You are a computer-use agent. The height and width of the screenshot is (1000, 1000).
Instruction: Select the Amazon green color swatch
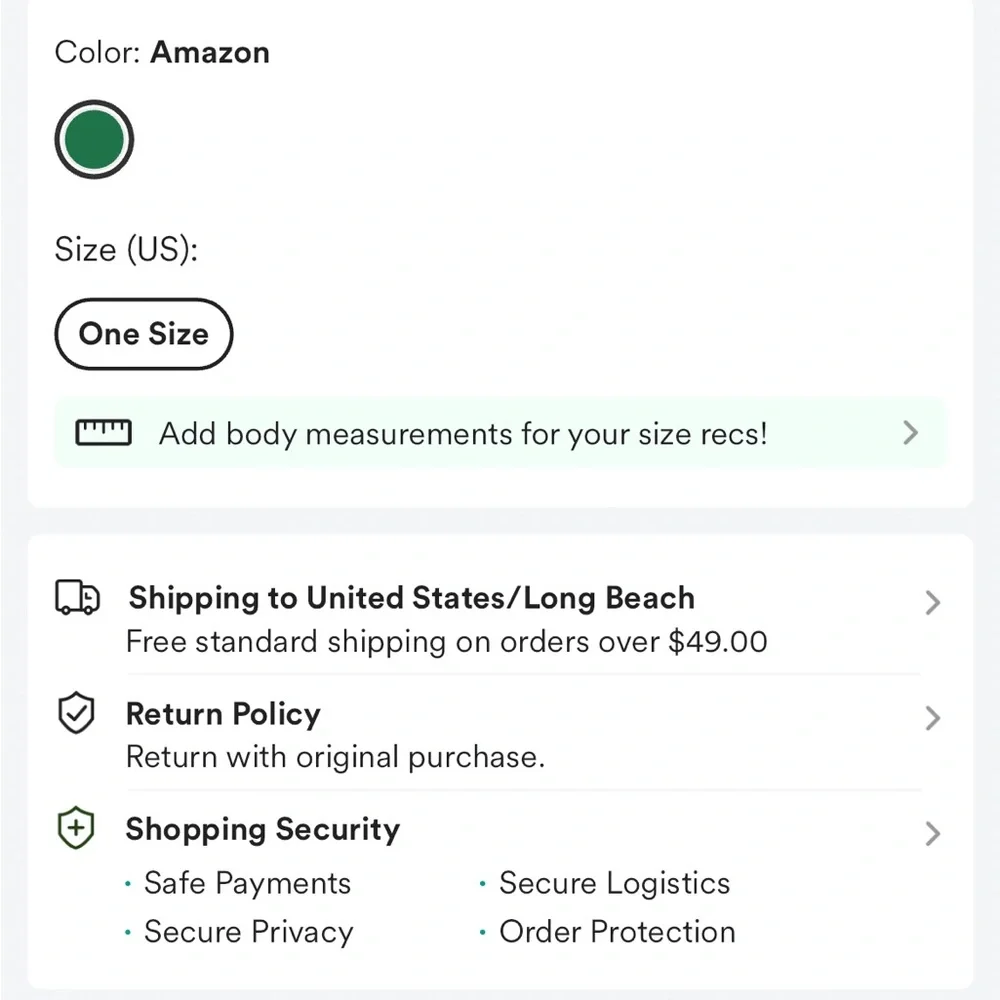coord(94,140)
